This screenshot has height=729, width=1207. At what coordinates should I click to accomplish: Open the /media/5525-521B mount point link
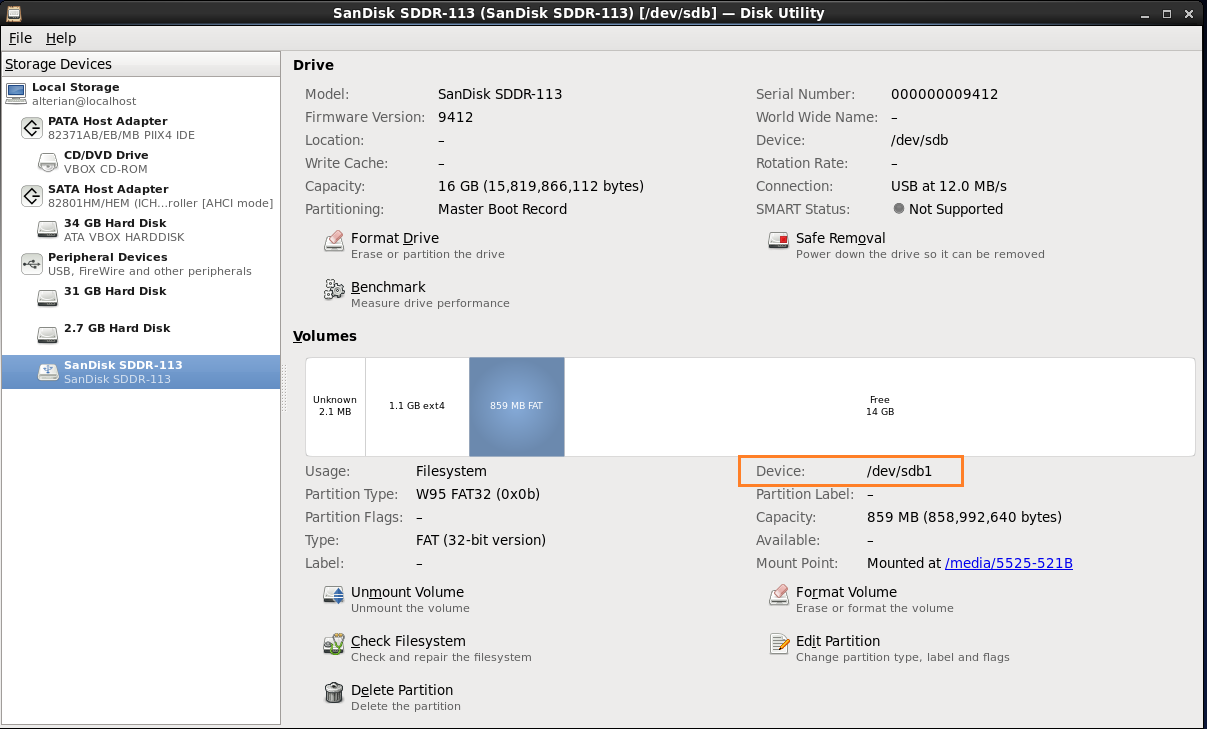tap(1009, 563)
